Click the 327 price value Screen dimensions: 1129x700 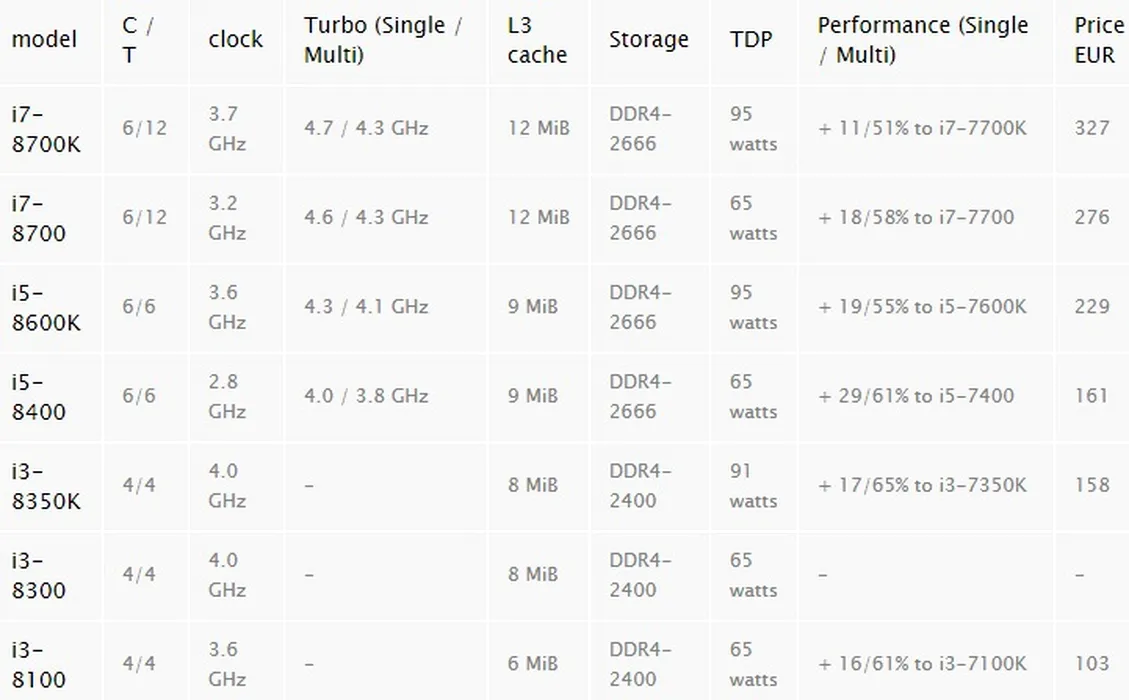tap(1092, 128)
